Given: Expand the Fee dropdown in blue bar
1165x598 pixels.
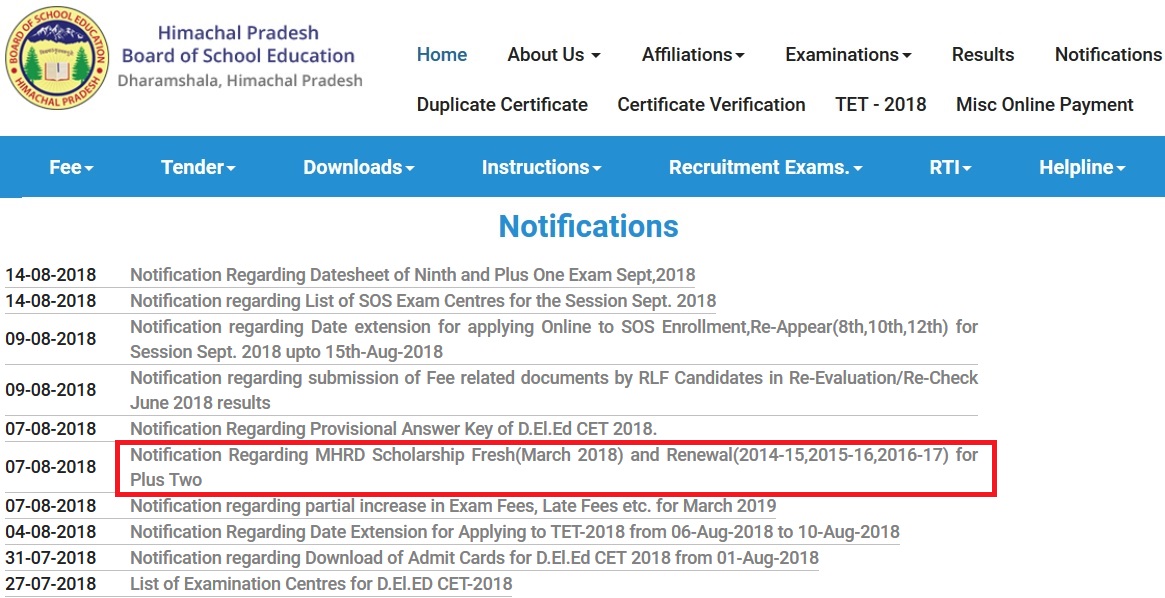Looking at the screenshot, I should point(71,167).
